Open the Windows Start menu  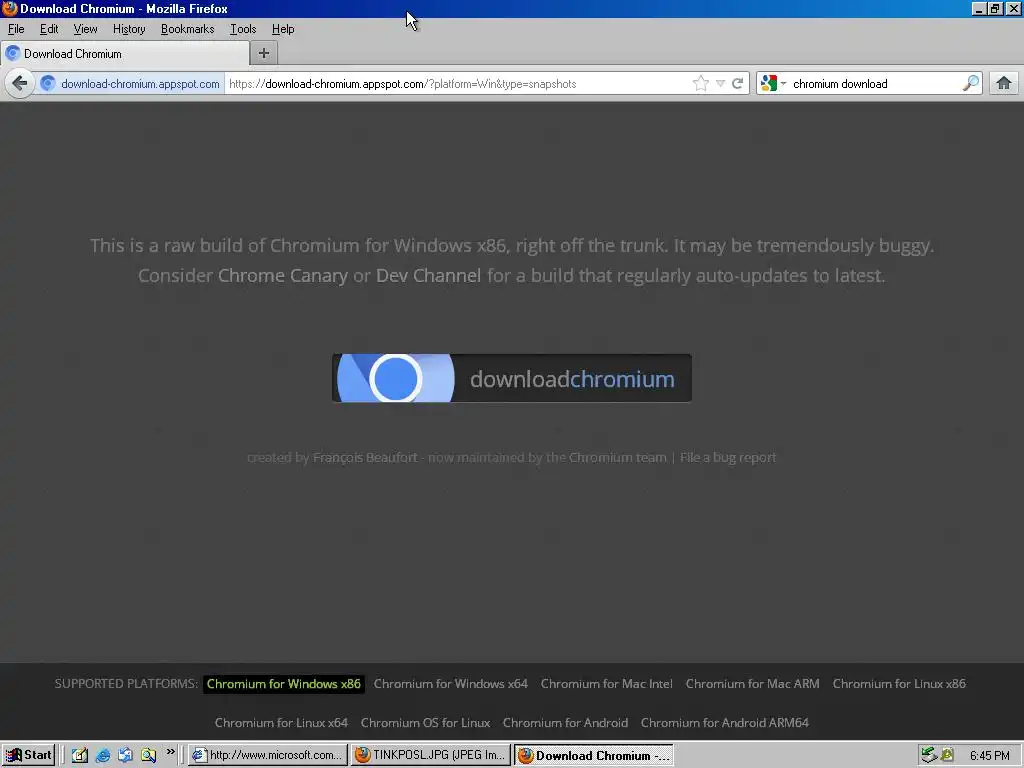click(x=28, y=755)
